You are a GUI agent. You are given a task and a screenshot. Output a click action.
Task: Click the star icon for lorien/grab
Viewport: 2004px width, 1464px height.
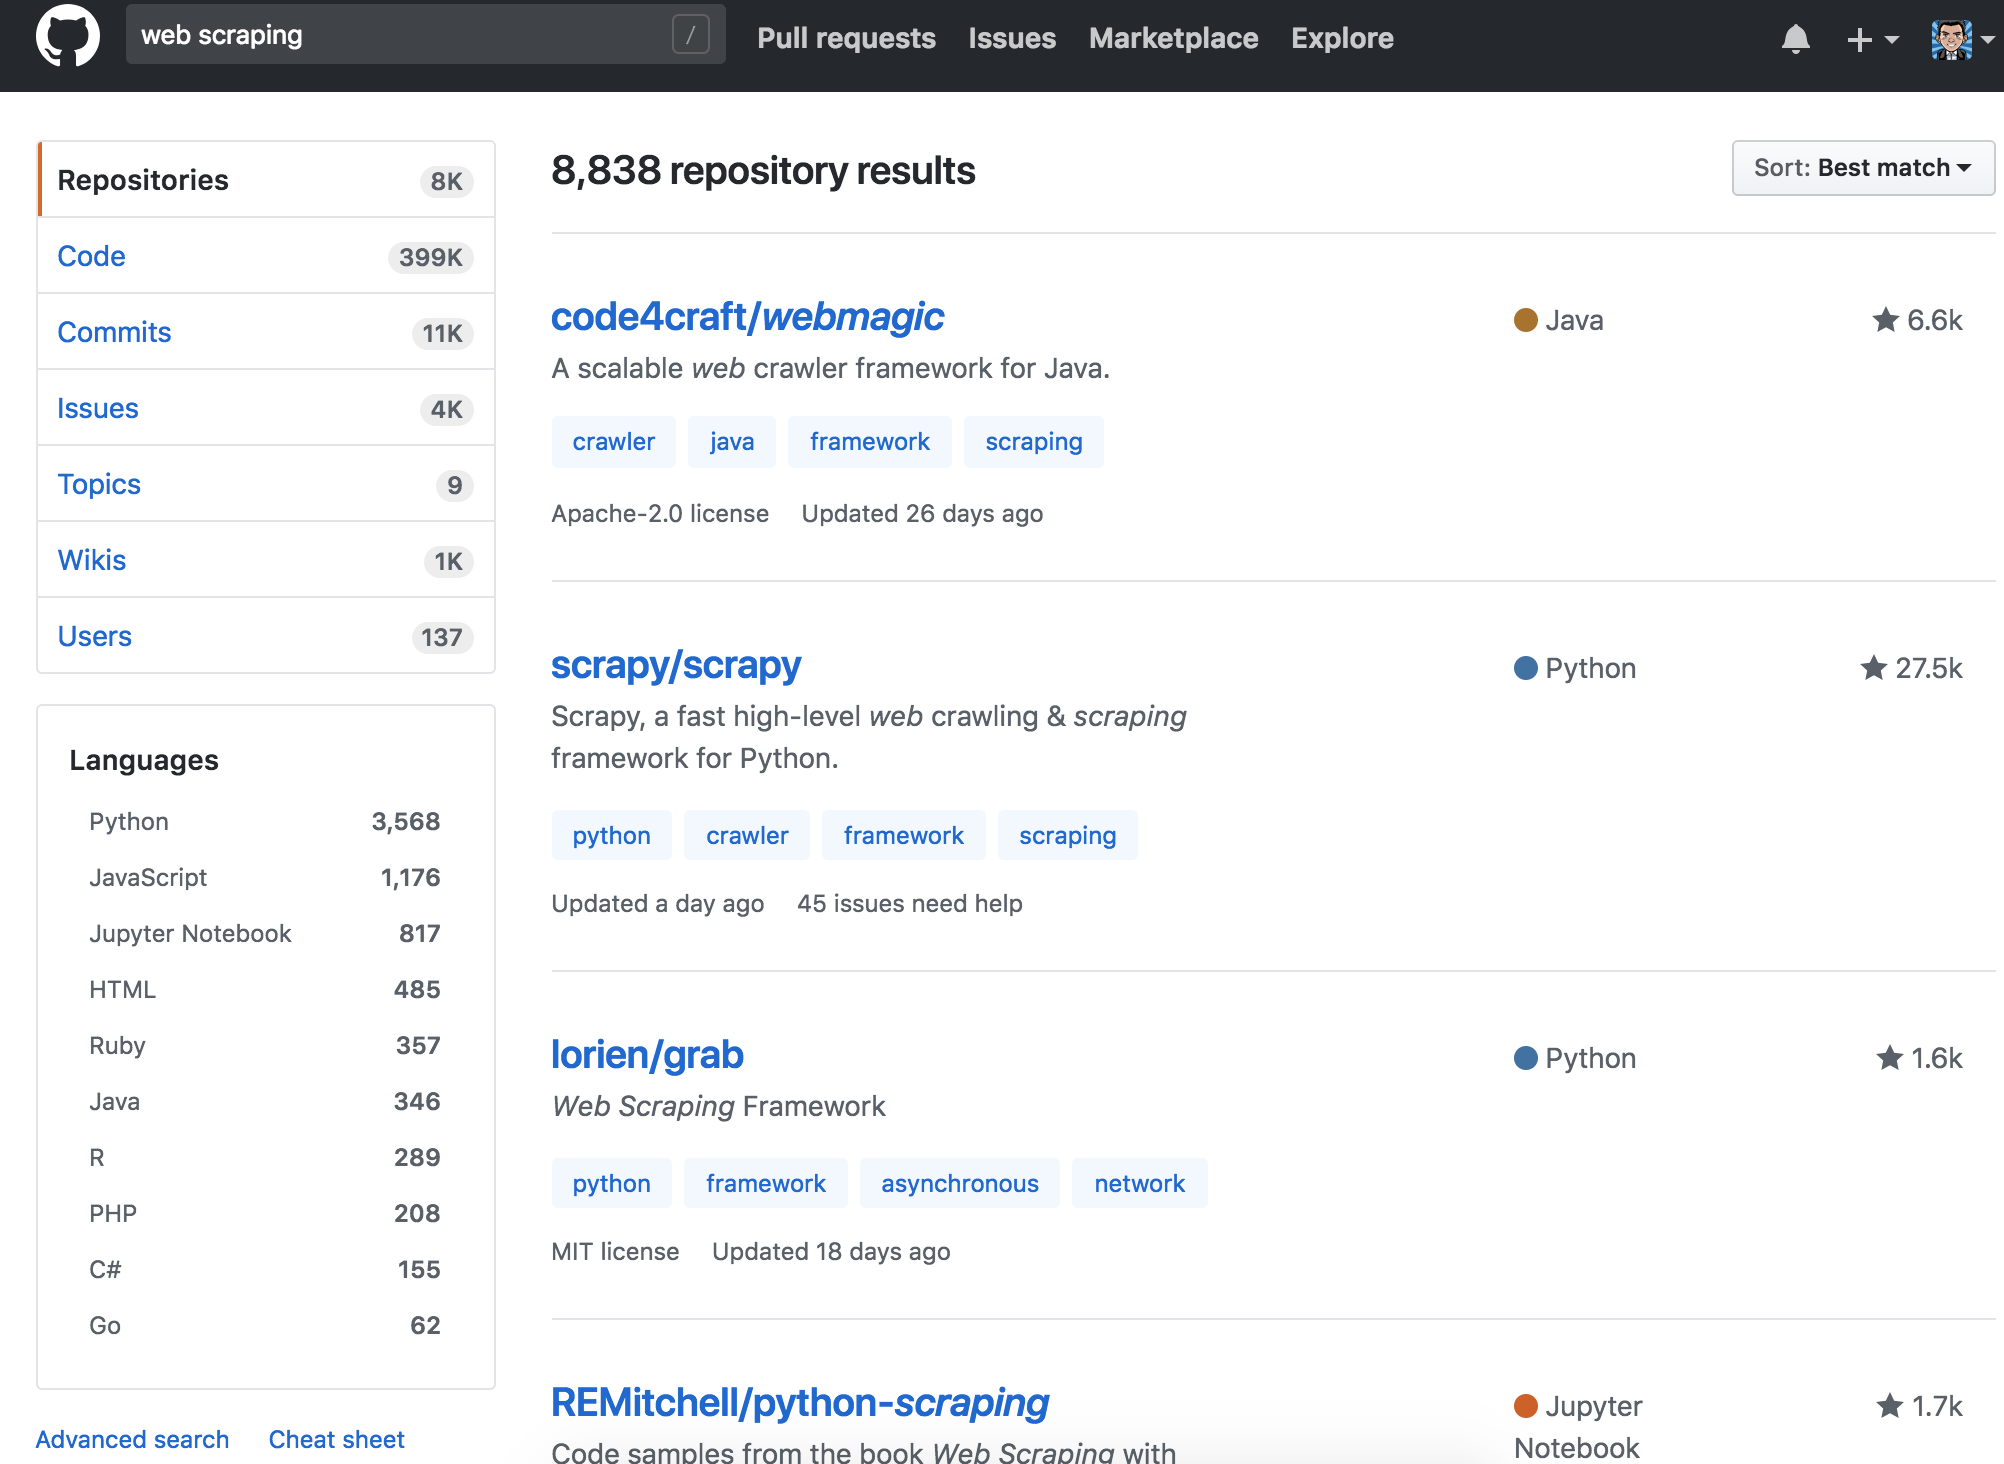point(1889,1058)
